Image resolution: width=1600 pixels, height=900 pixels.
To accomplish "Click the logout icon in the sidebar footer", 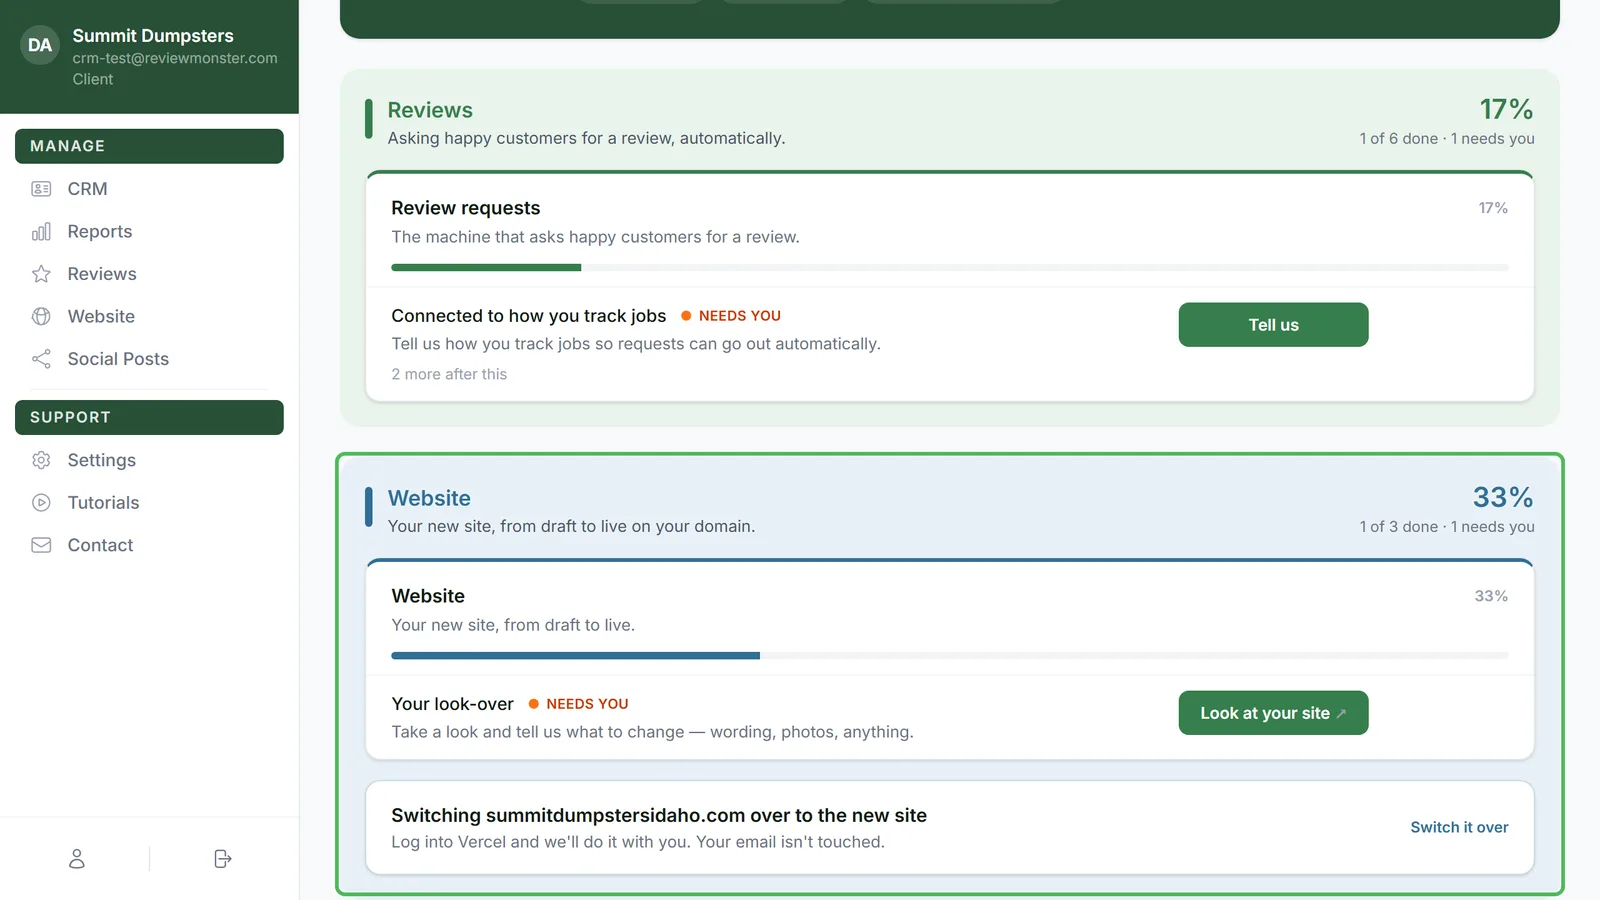I will pos(223,859).
